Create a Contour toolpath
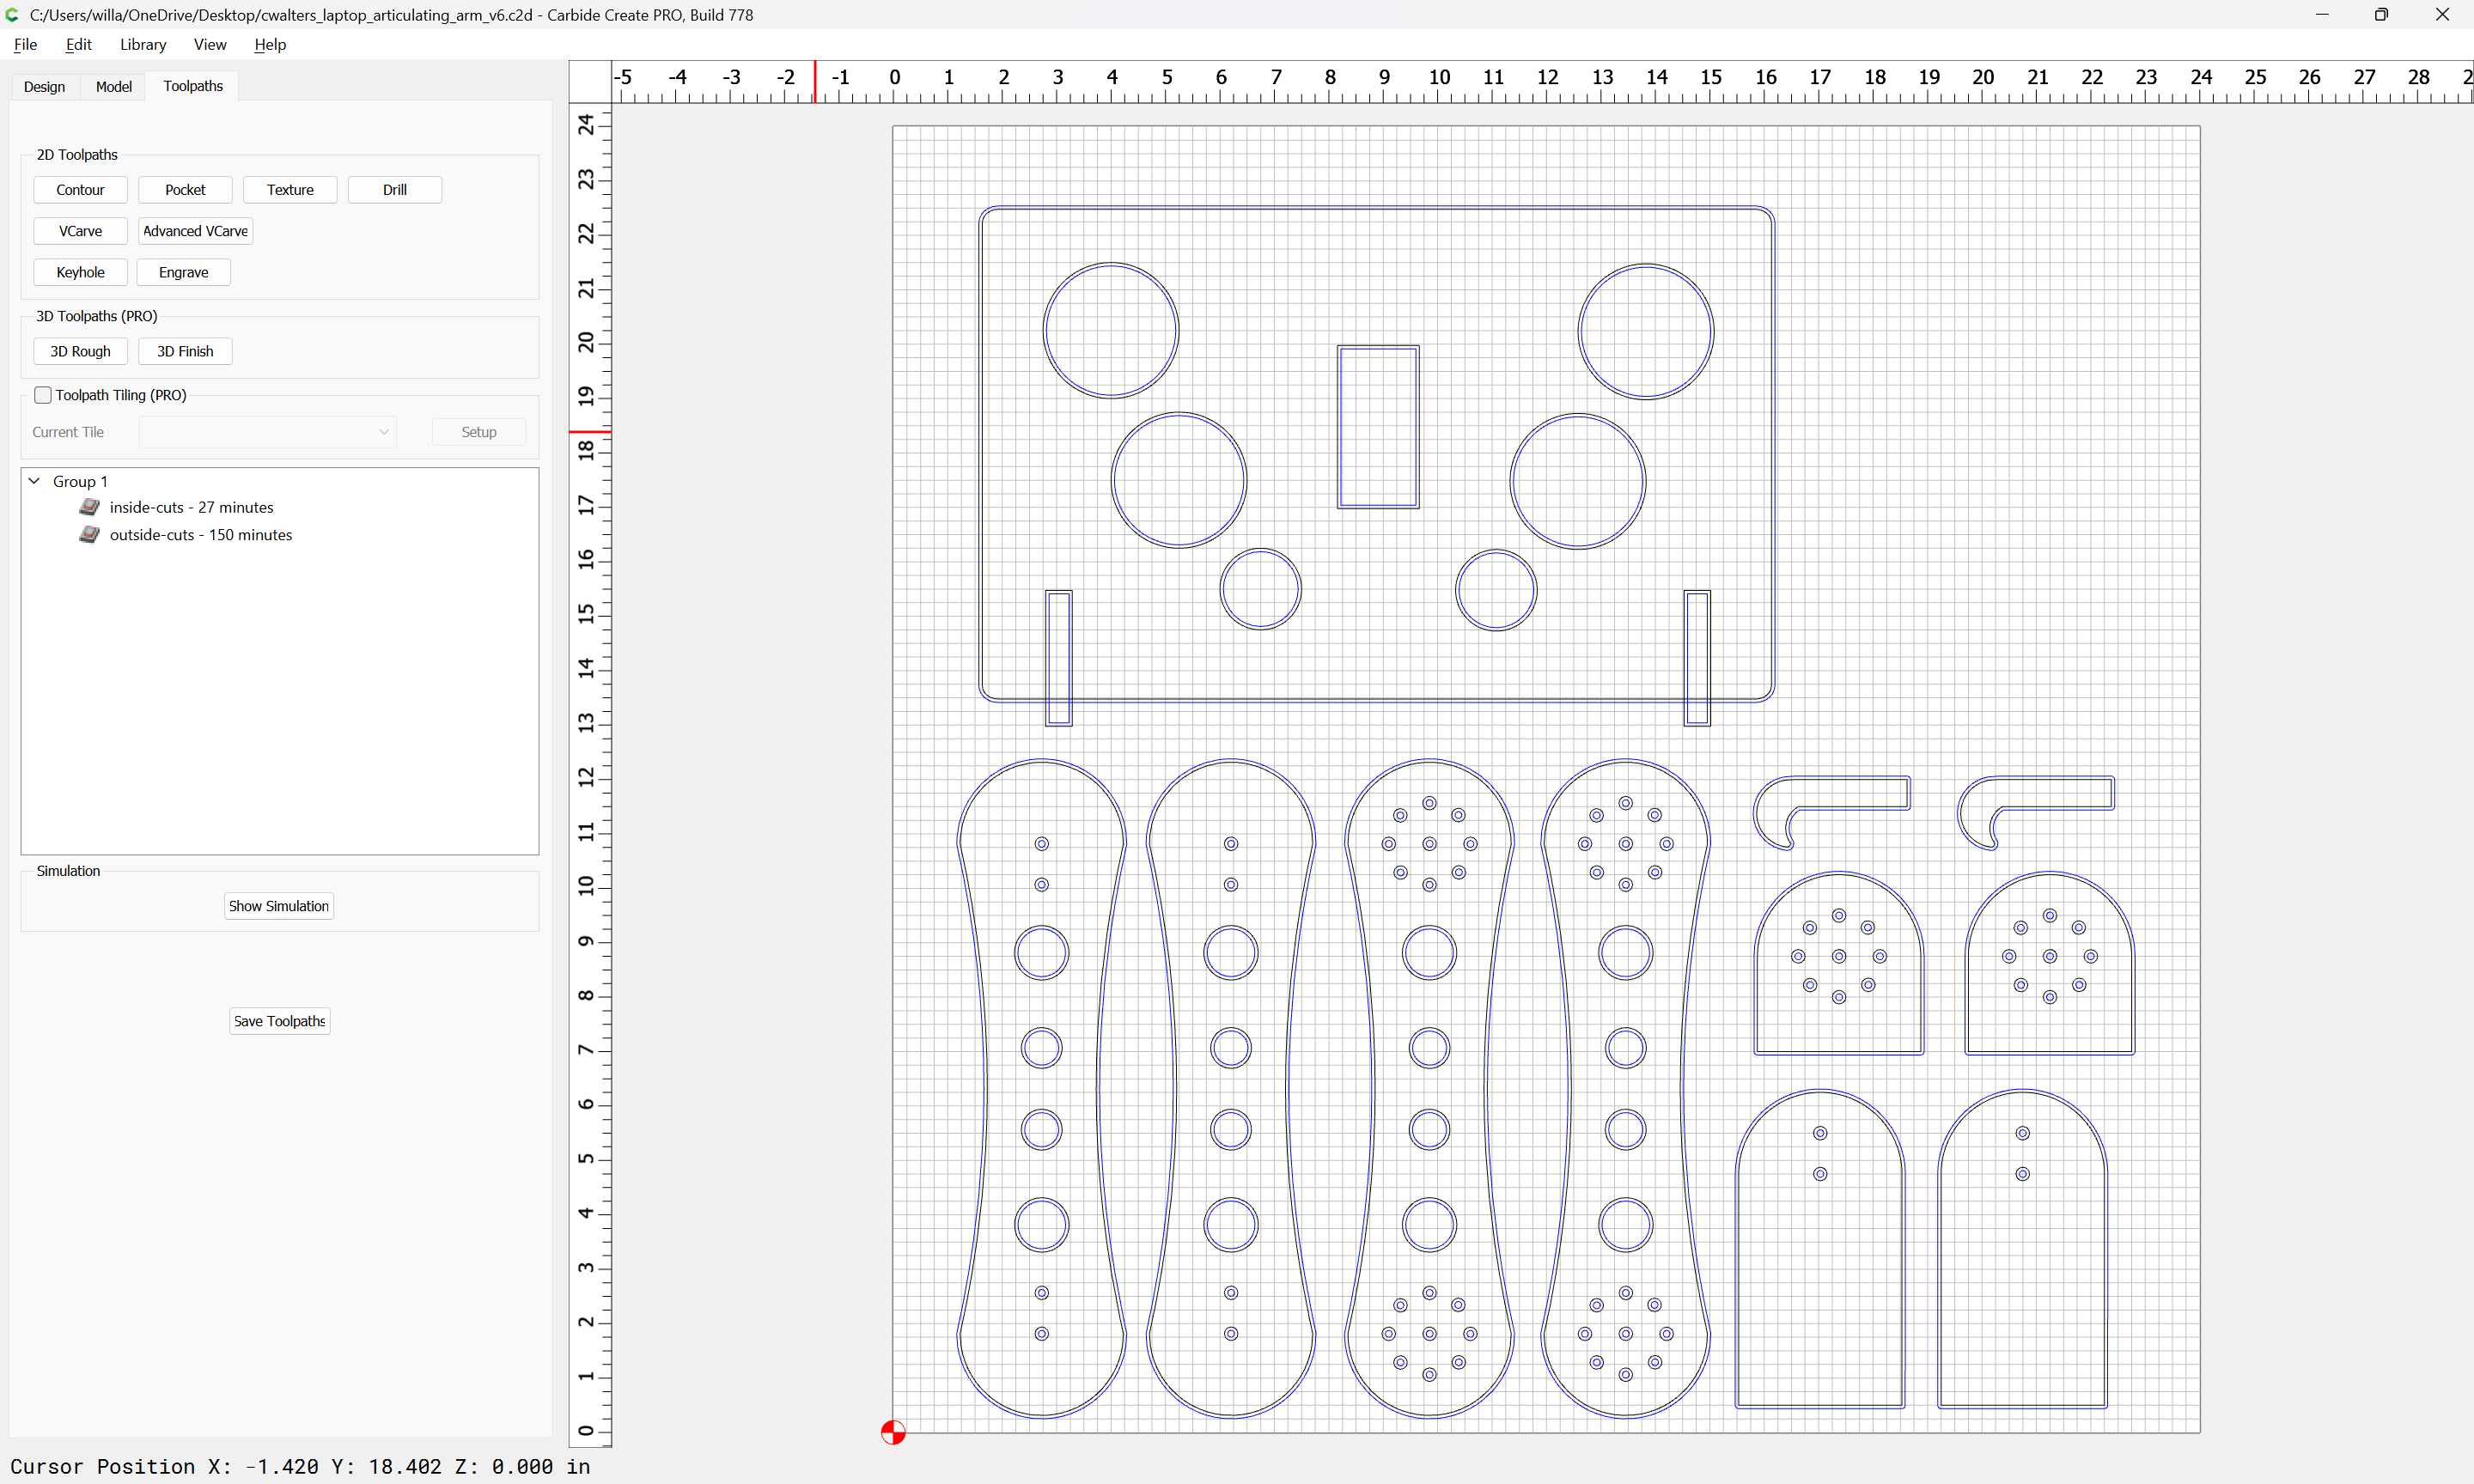 pyautogui.click(x=80, y=190)
